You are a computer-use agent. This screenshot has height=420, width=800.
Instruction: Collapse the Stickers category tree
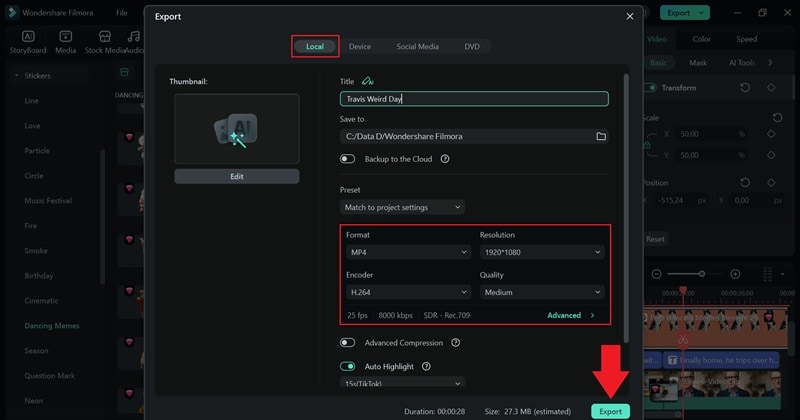[x=16, y=76]
